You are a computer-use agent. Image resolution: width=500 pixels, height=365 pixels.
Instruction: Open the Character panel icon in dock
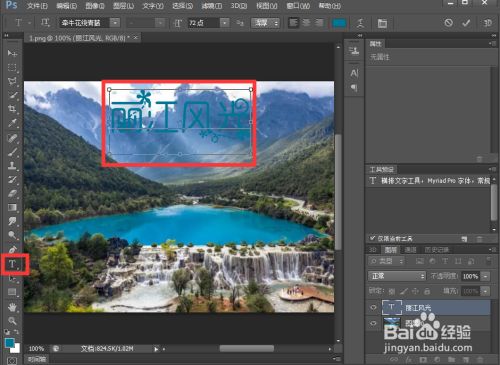click(x=354, y=73)
